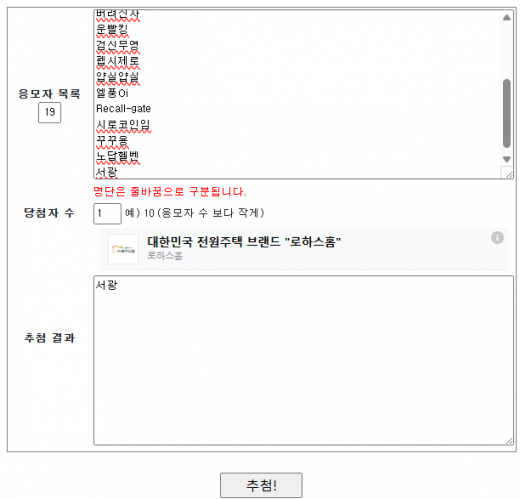Click the 노답헬벤 entry in the list
The width and height of the screenshot is (520, 499).
pyautogui.click(x=118, y=156)
